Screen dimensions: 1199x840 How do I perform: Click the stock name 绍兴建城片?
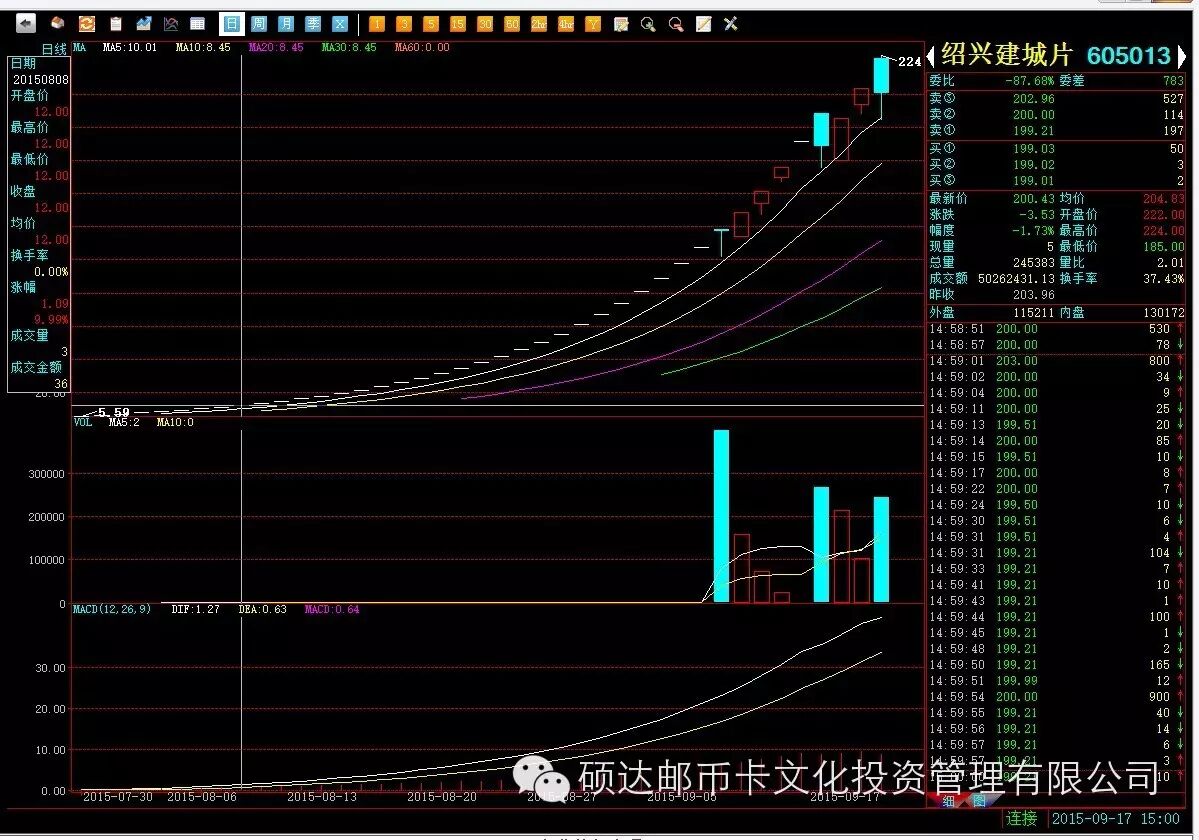pyautogui.click(x=1006, y=55)
